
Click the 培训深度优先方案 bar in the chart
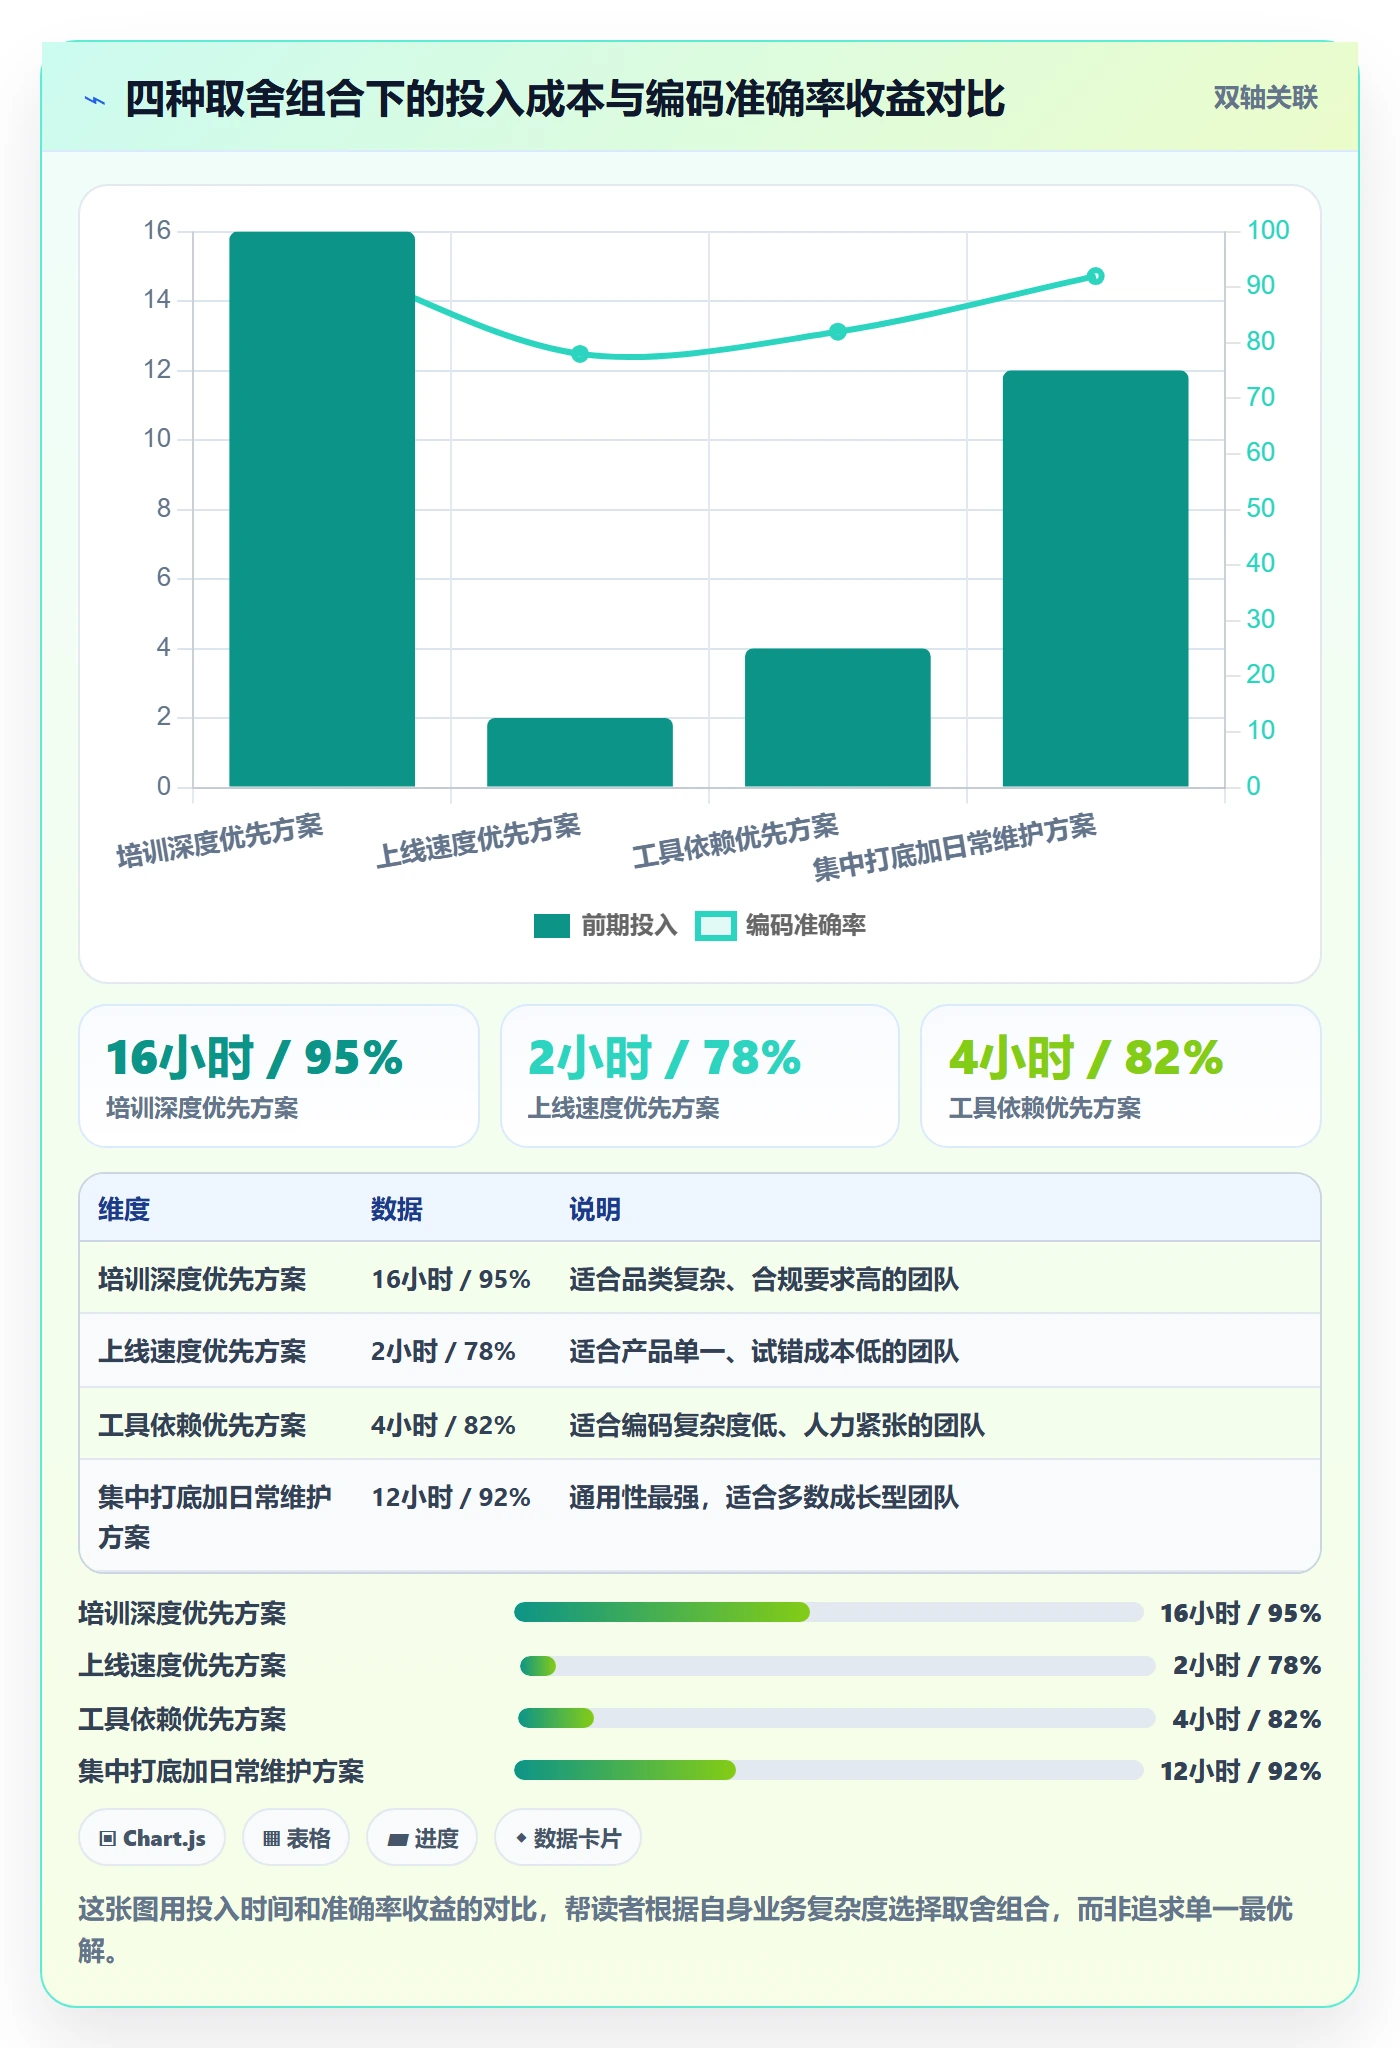tap(322, 509)
